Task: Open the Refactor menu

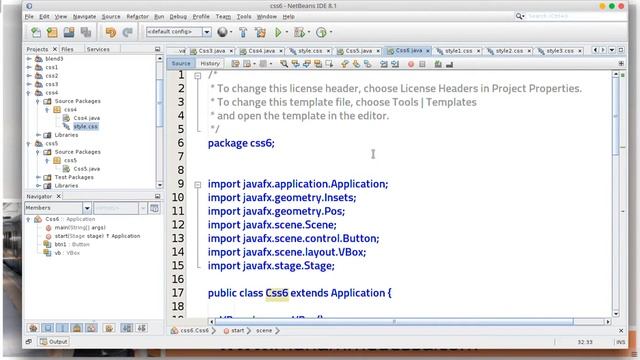Action: (138, 17)
